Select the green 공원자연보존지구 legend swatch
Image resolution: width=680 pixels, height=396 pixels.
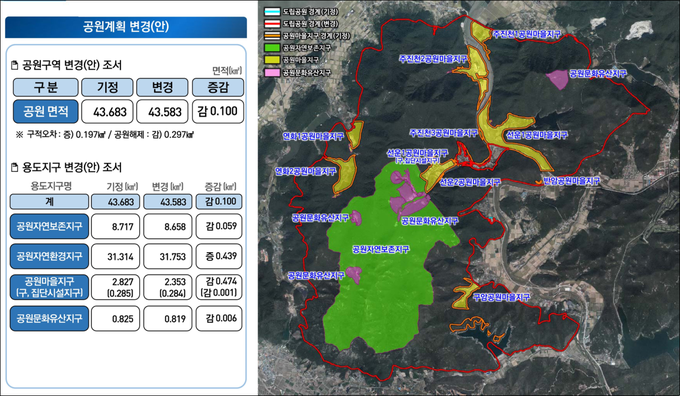point(272,48)
